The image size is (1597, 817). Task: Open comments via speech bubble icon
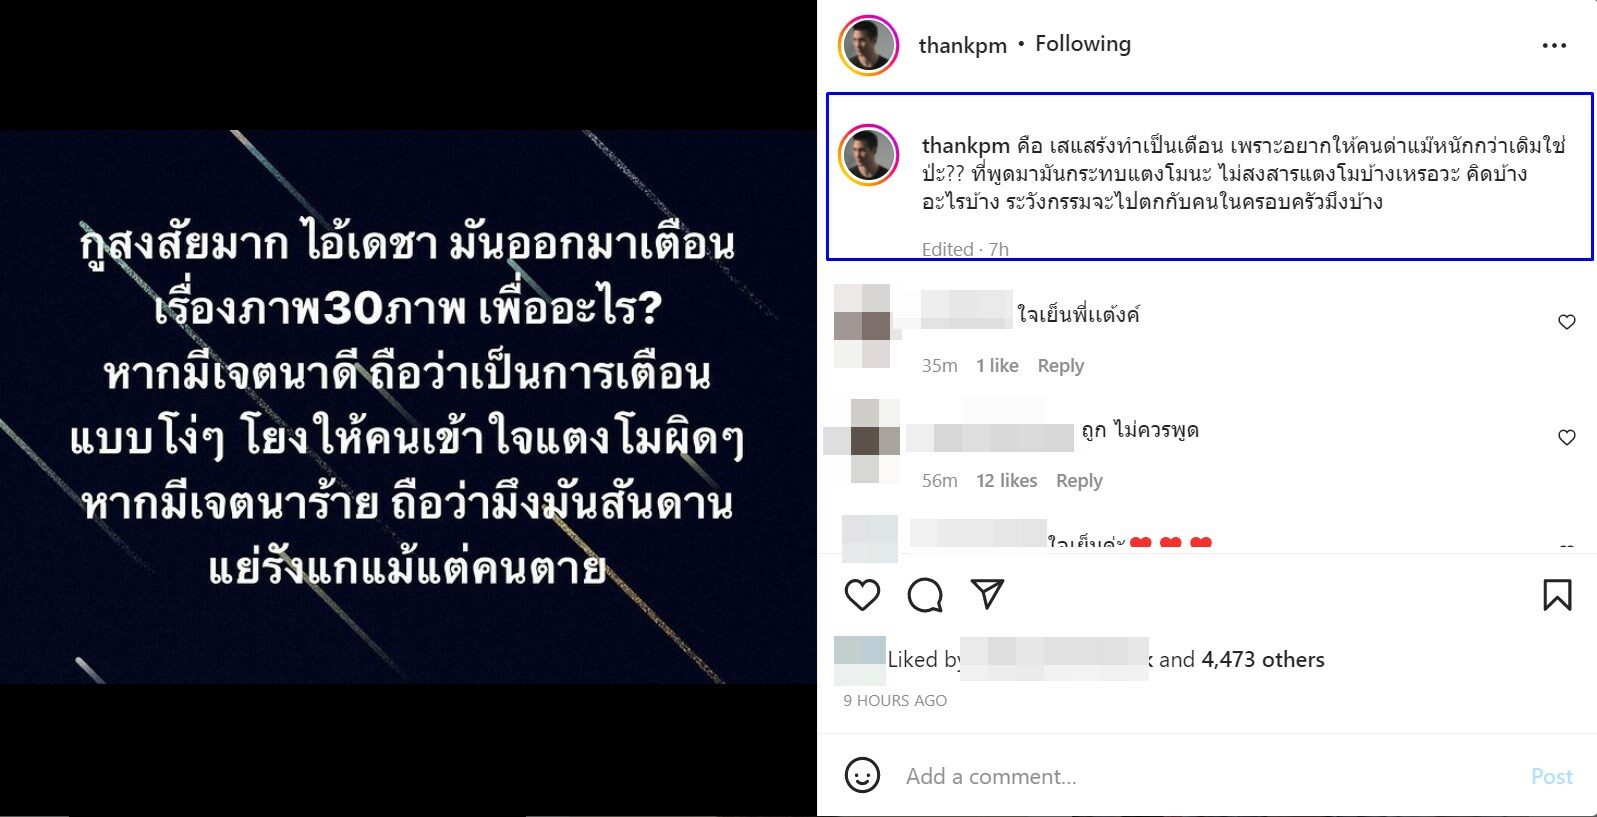925,595
